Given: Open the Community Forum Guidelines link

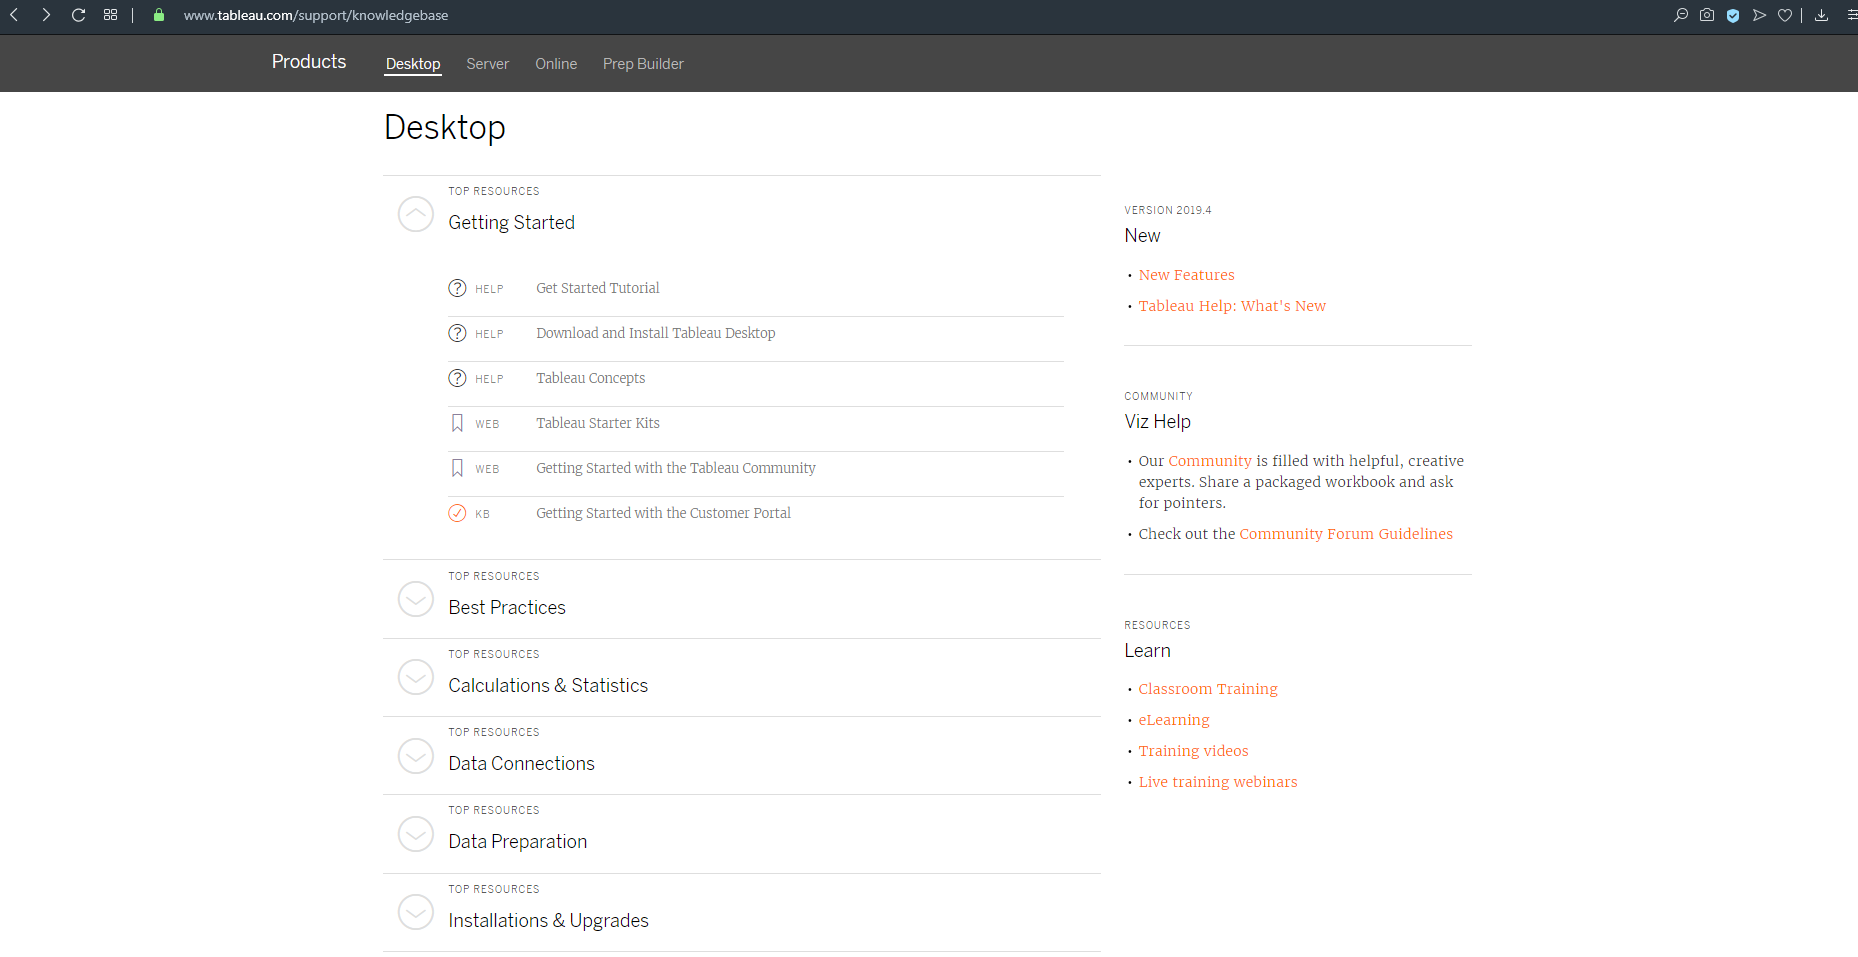Looking at the screenshot, I should coord(1345,534).
